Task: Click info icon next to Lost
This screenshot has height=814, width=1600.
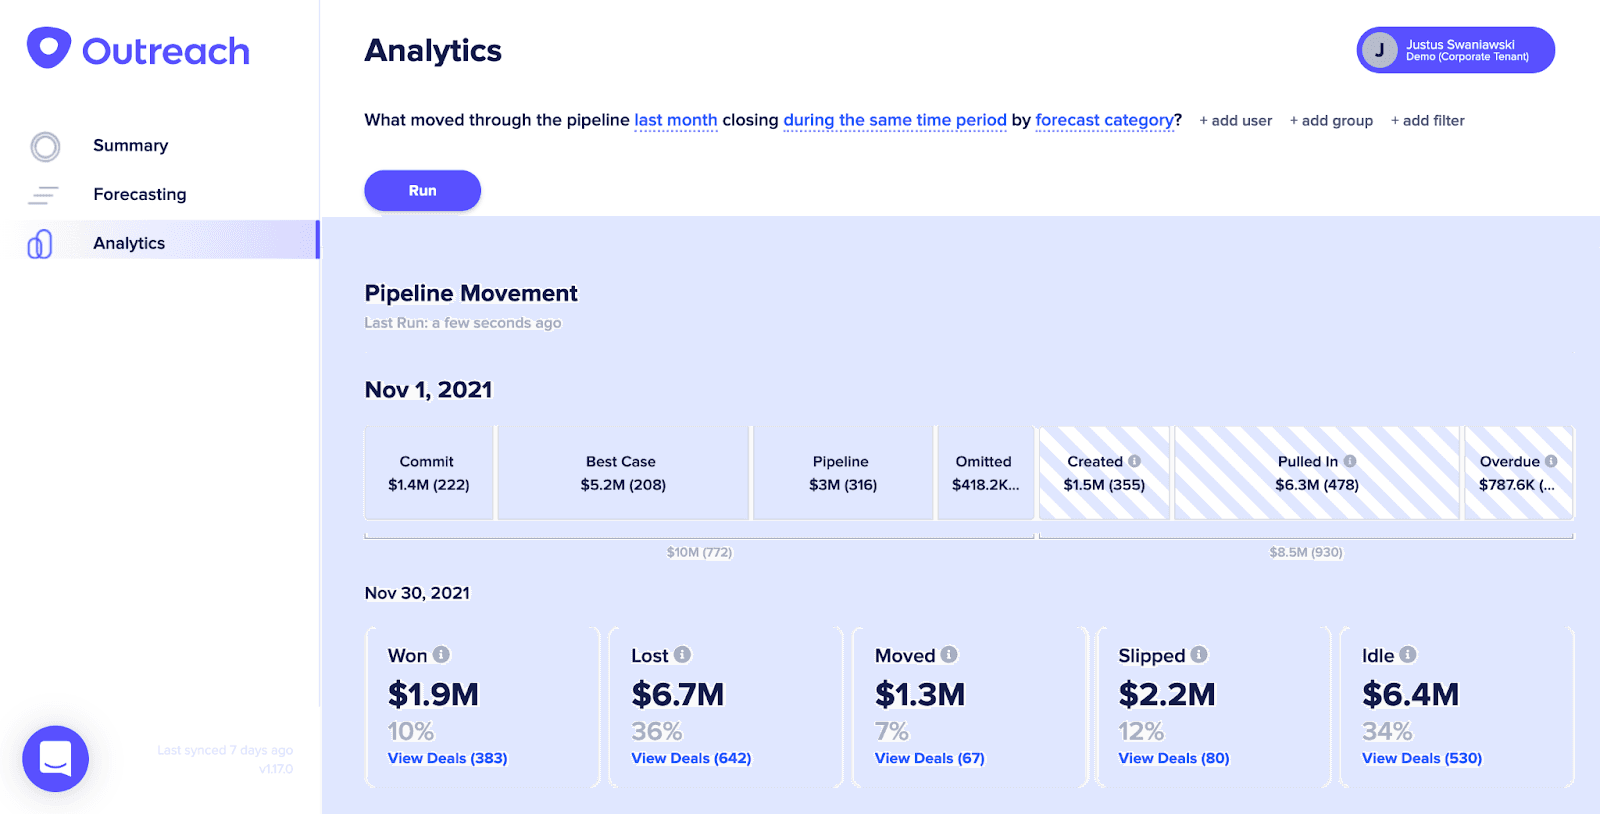Action: [682, 655]
